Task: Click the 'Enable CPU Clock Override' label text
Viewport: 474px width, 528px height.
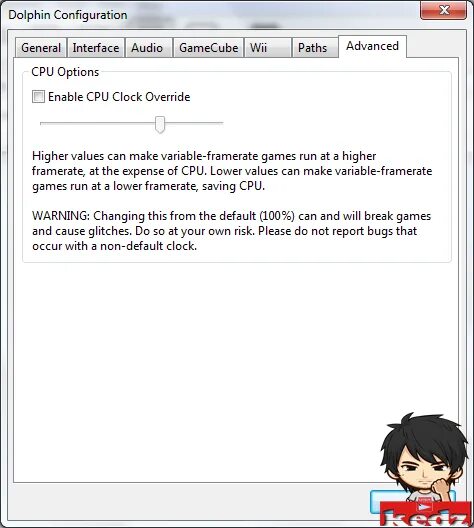Action: pyautogui.click(x=119, y=97)
